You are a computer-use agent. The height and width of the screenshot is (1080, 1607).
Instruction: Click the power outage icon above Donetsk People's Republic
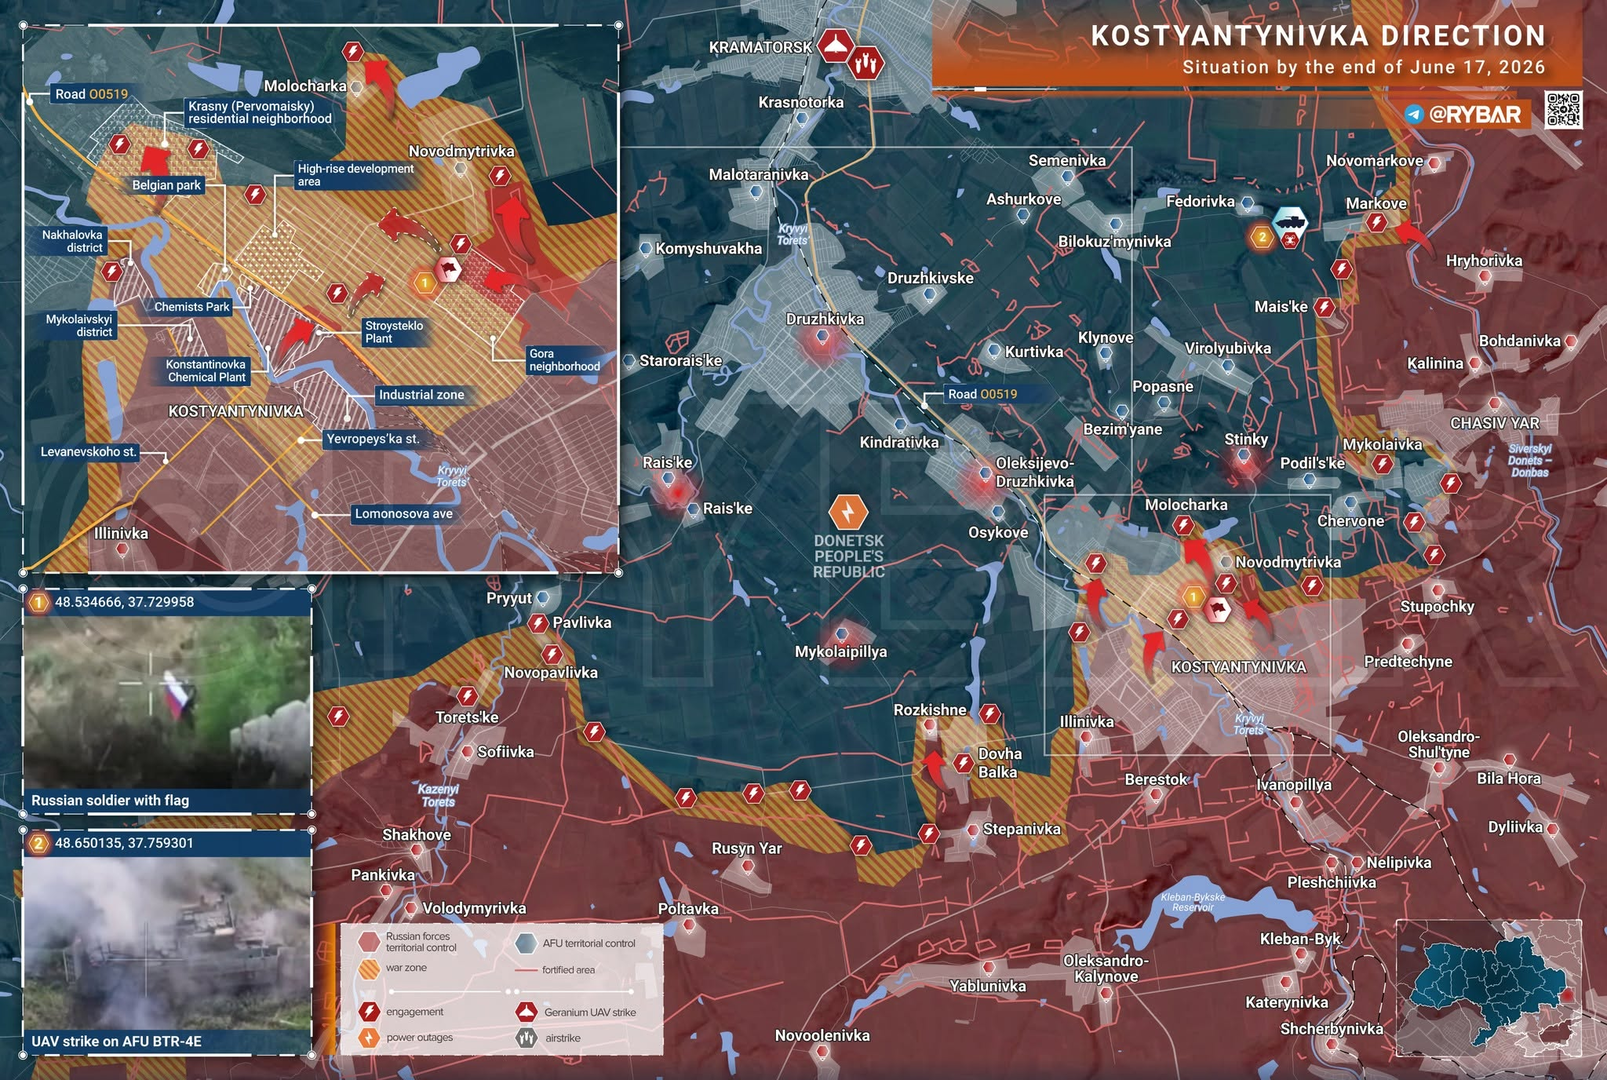pyautogui.click(x=848, y=512)
